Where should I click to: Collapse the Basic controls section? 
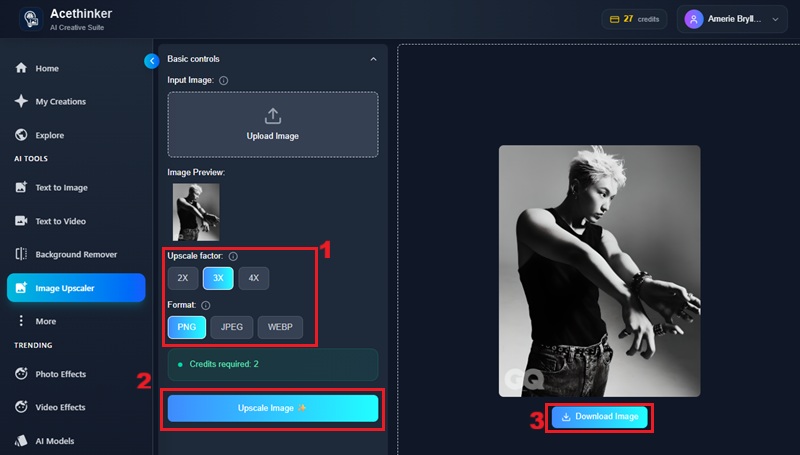coord(373,59)
